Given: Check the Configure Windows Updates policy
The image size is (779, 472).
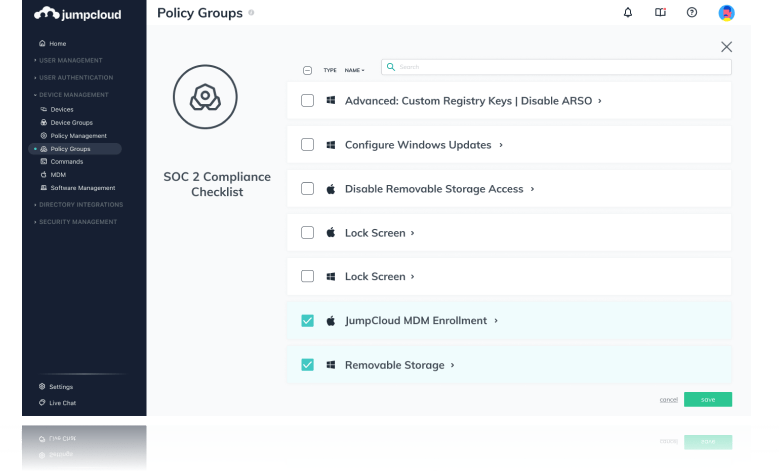Looking at the screenshot, I should [308, 145].
